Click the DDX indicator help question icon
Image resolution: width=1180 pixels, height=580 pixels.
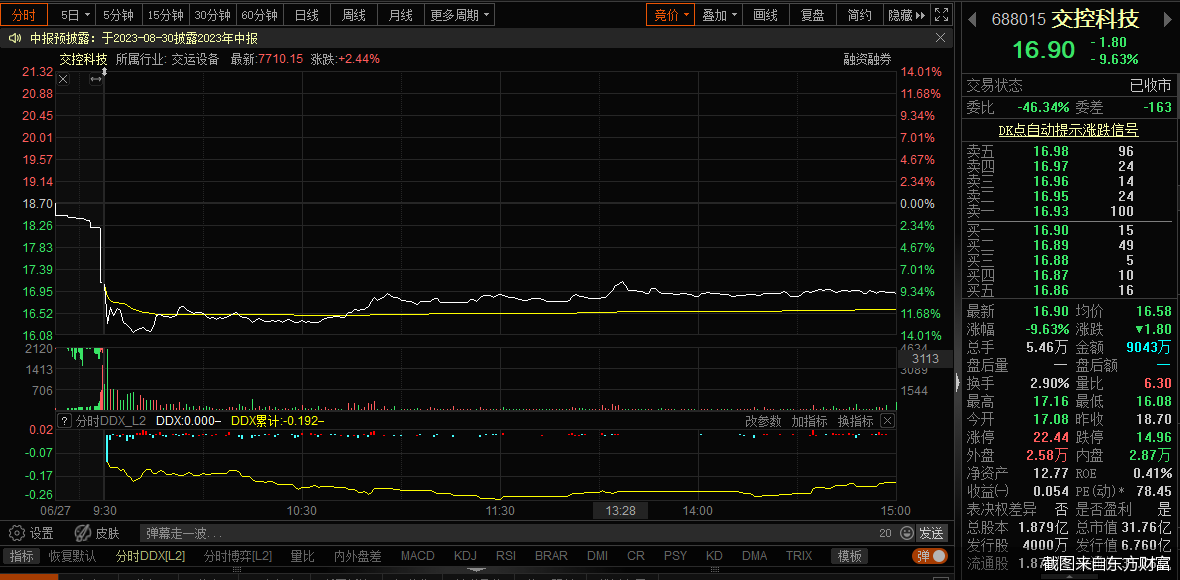point(64,421)
